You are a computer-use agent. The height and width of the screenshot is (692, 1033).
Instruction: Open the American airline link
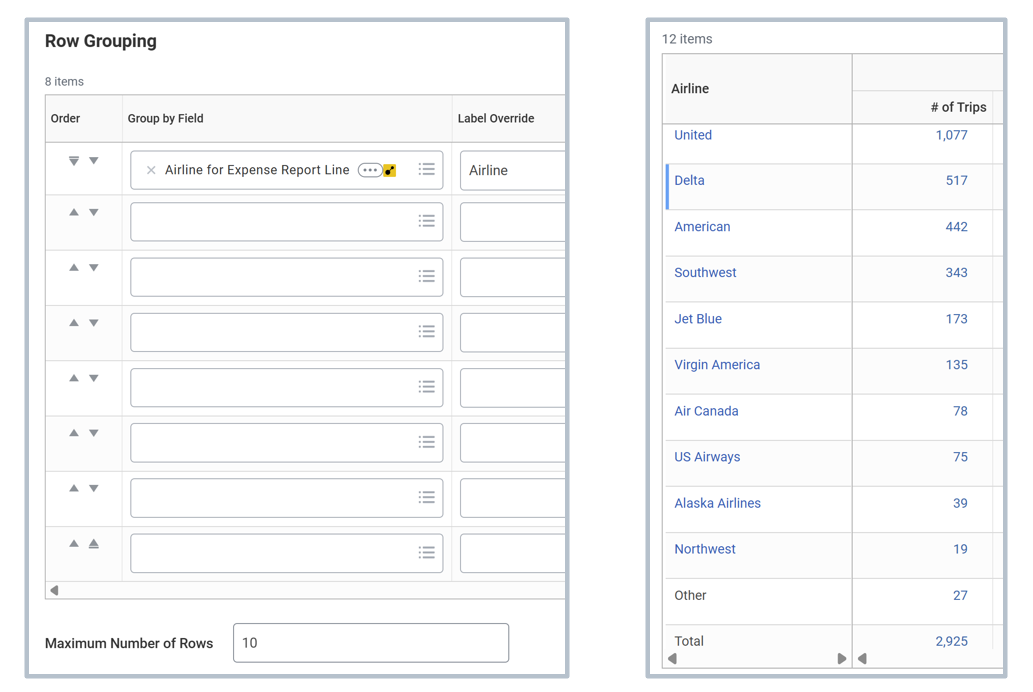(x=702, y=227)
